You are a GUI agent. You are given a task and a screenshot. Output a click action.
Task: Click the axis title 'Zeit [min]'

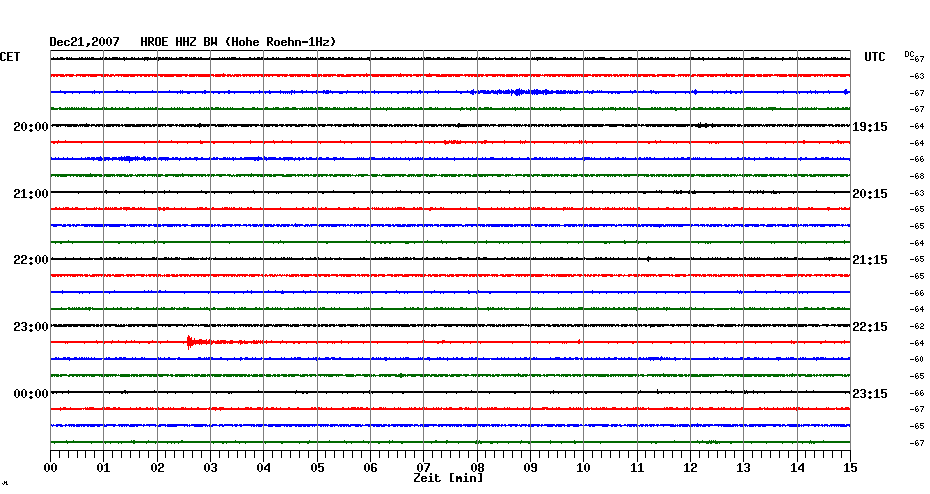click(448, 478)
